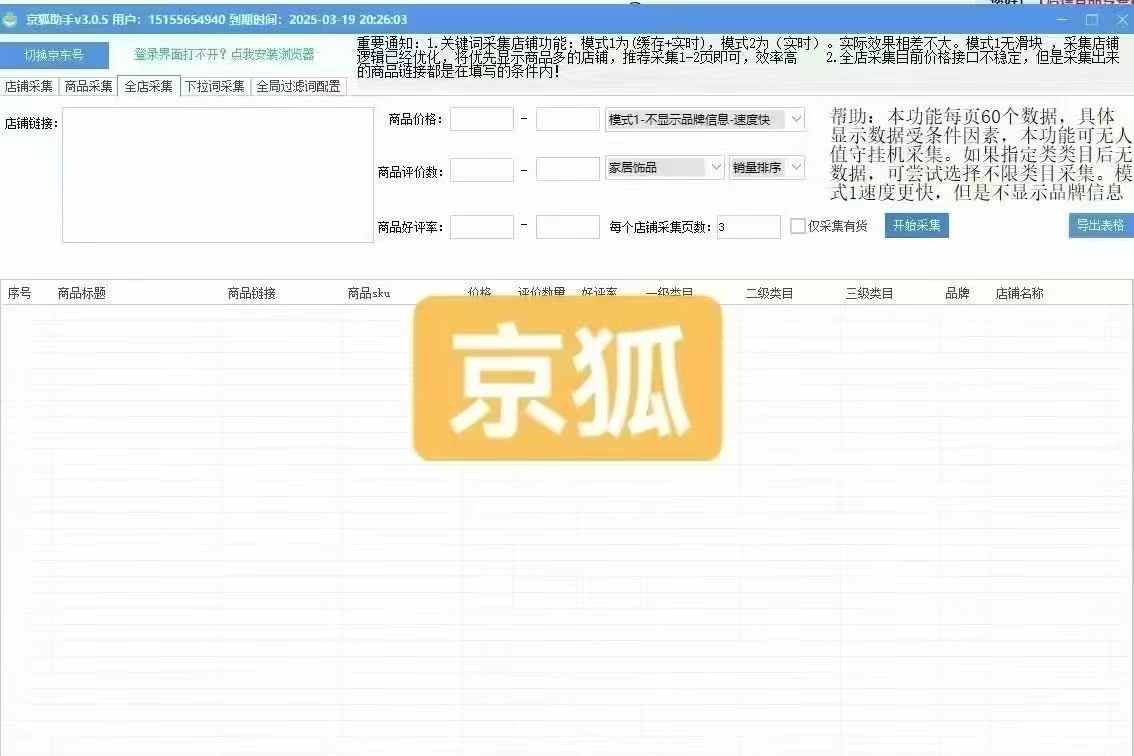The image size is (1134, 756).
Task: Switch to the 店铺采集 tab
Action: 29,87
